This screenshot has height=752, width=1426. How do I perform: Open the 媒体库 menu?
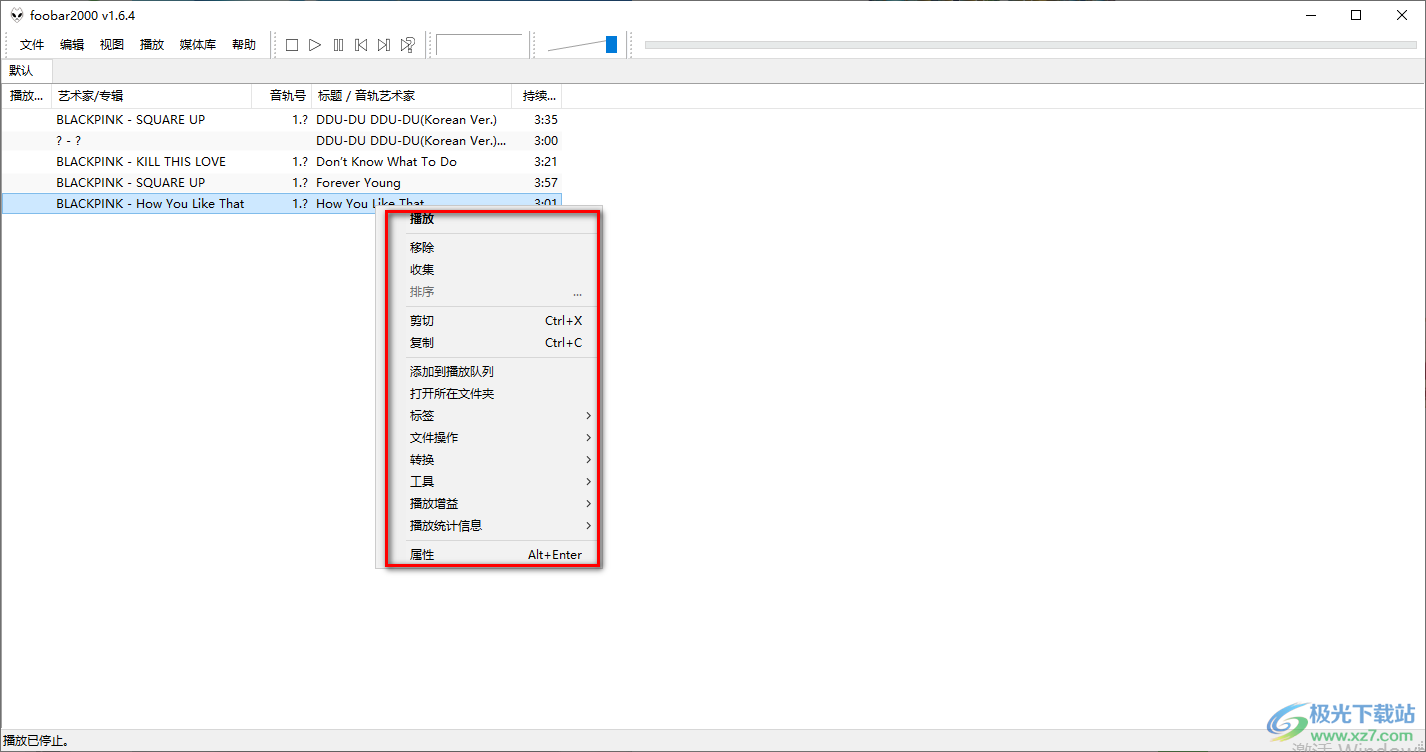click(198, 45)
